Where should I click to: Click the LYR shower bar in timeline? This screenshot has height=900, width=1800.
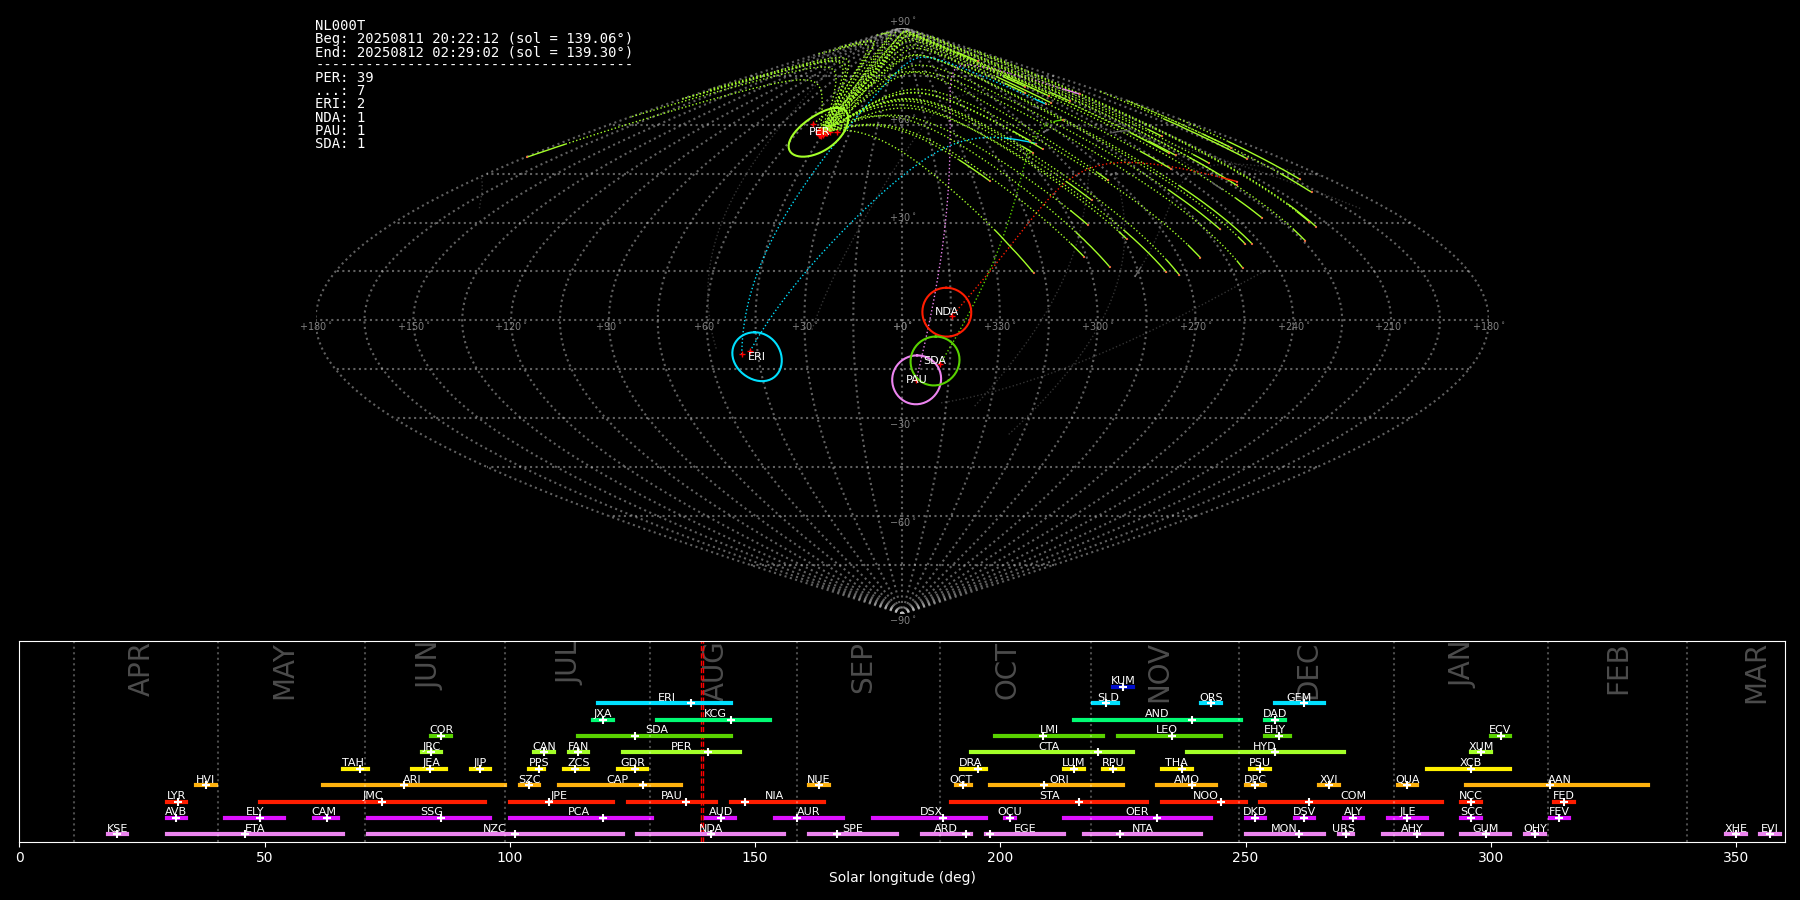tap(176, 802)
